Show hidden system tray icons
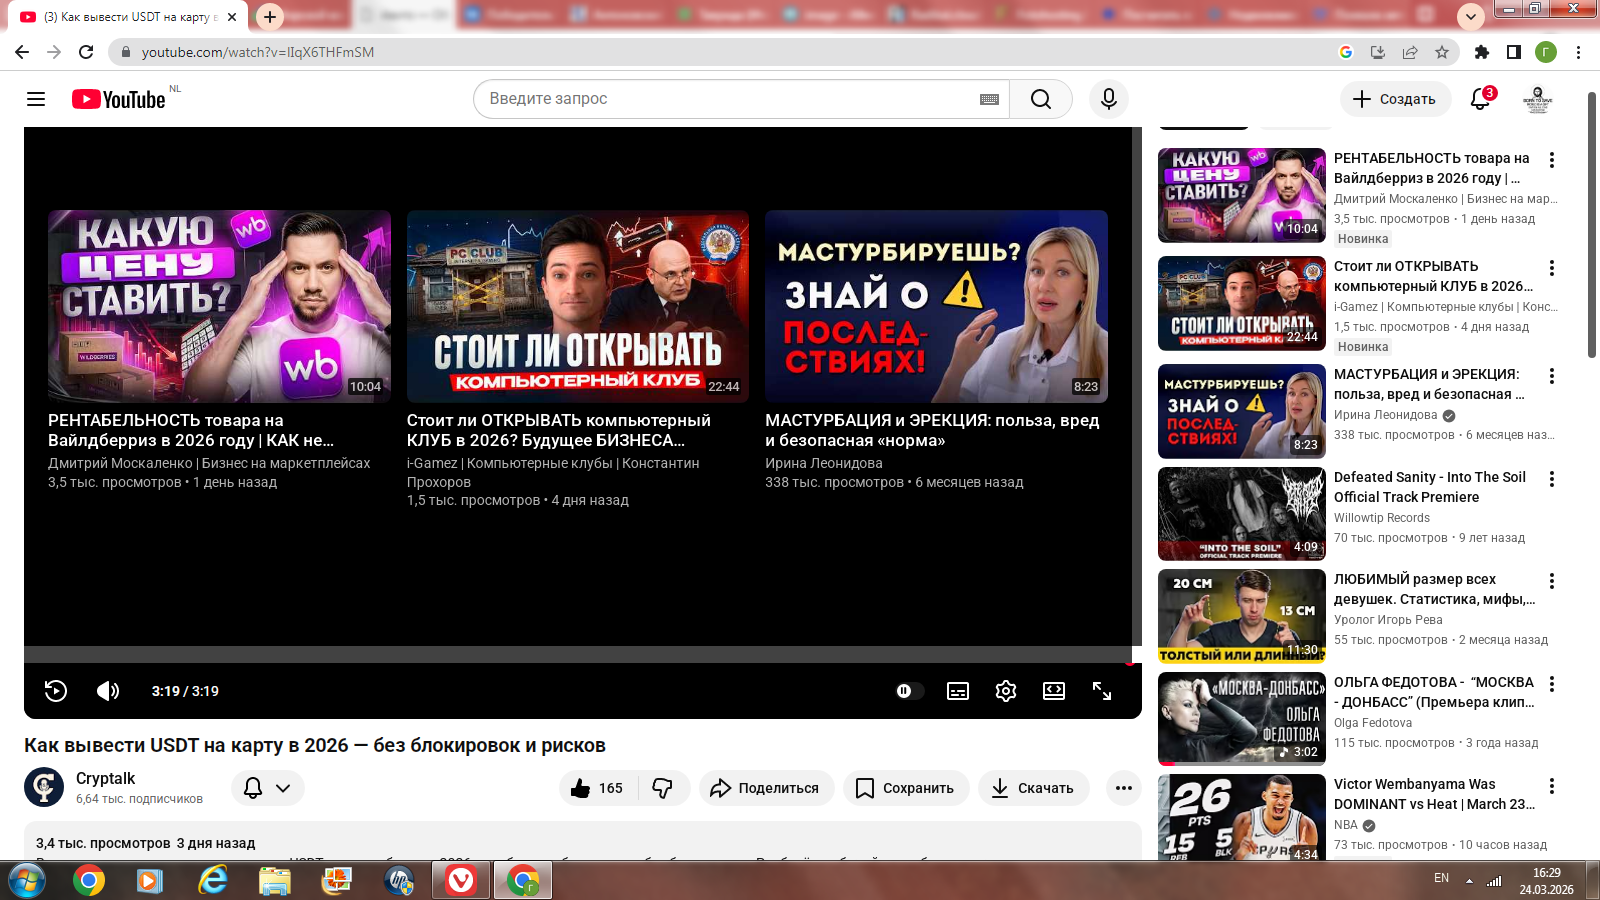The height and width of the screenshot is (900, 1600). tap(1469, 881)
